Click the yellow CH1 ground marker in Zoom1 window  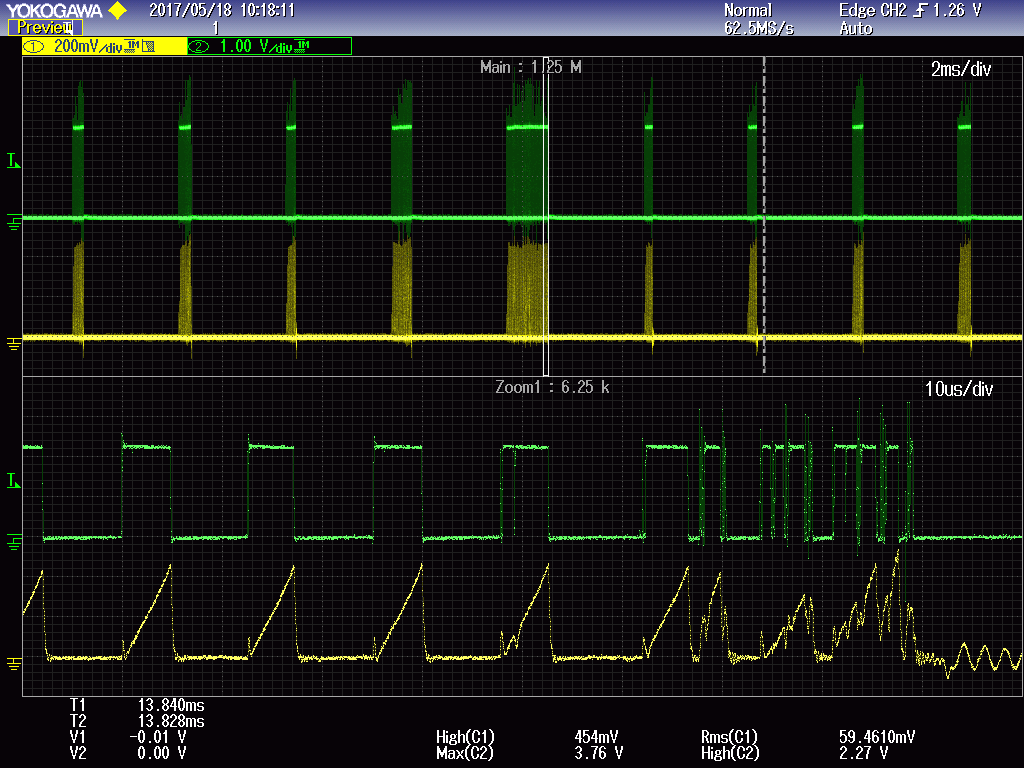13,663
